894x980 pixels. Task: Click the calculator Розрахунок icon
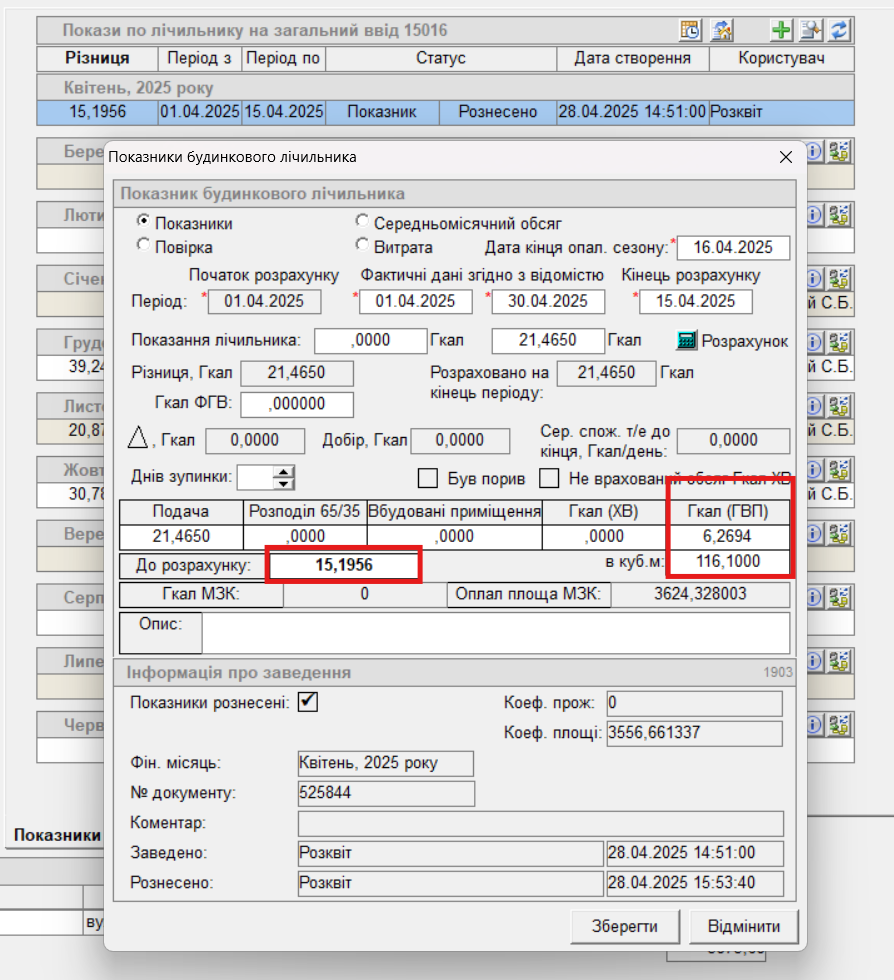point(686,341)
